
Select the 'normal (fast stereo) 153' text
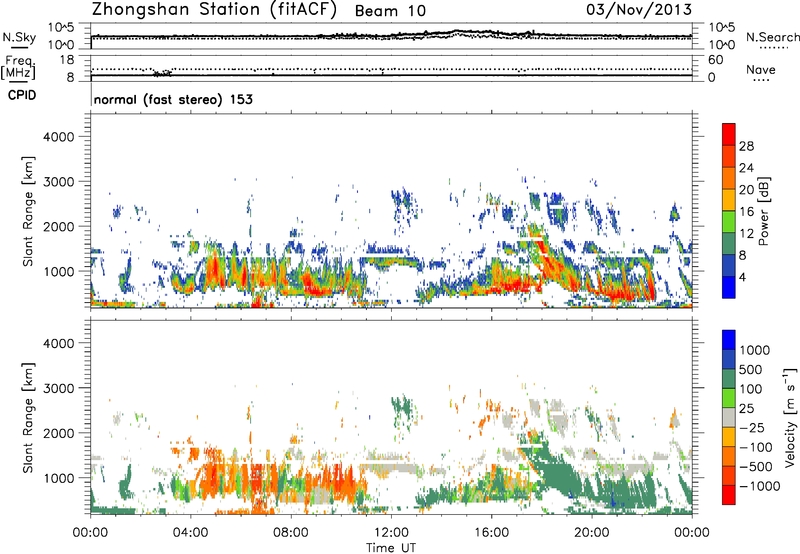click(173, 99)
